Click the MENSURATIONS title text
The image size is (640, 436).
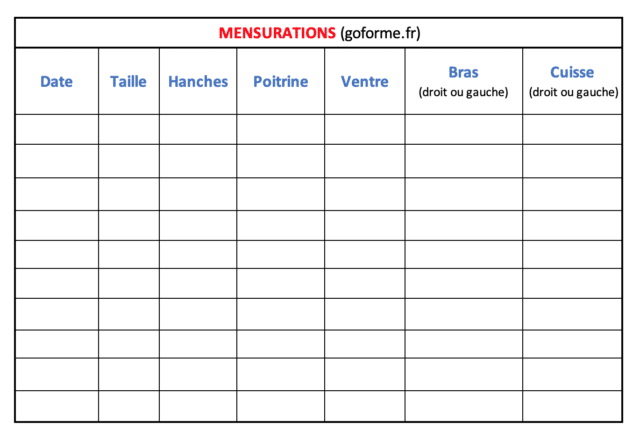[x=277, y=33]
